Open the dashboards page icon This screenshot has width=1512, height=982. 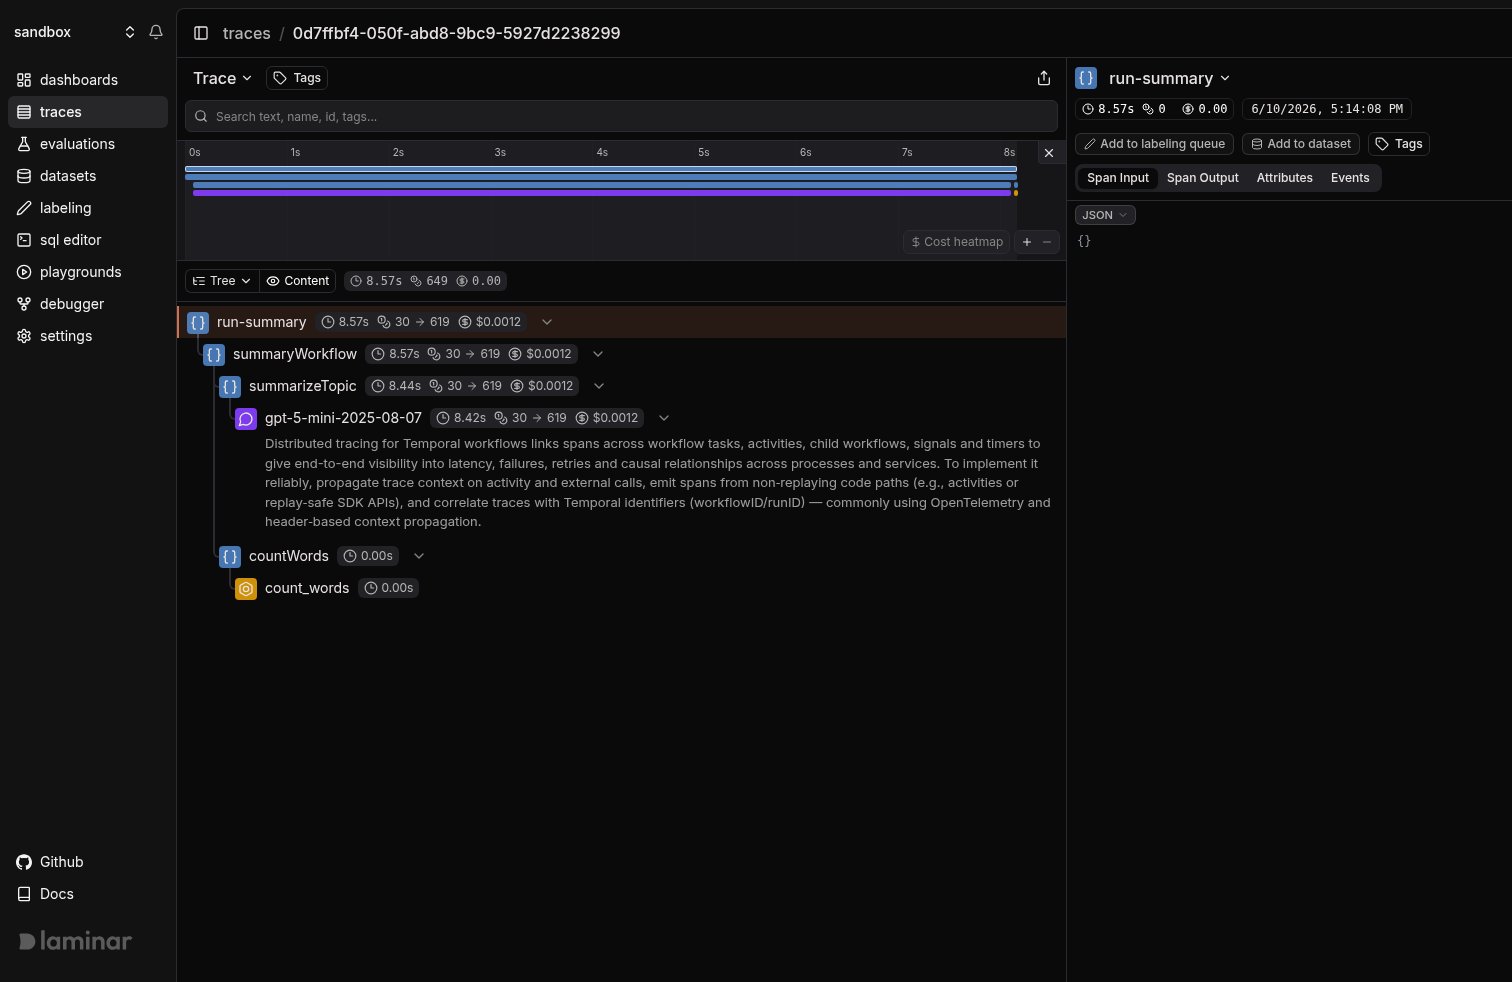(x=24, y=80)
